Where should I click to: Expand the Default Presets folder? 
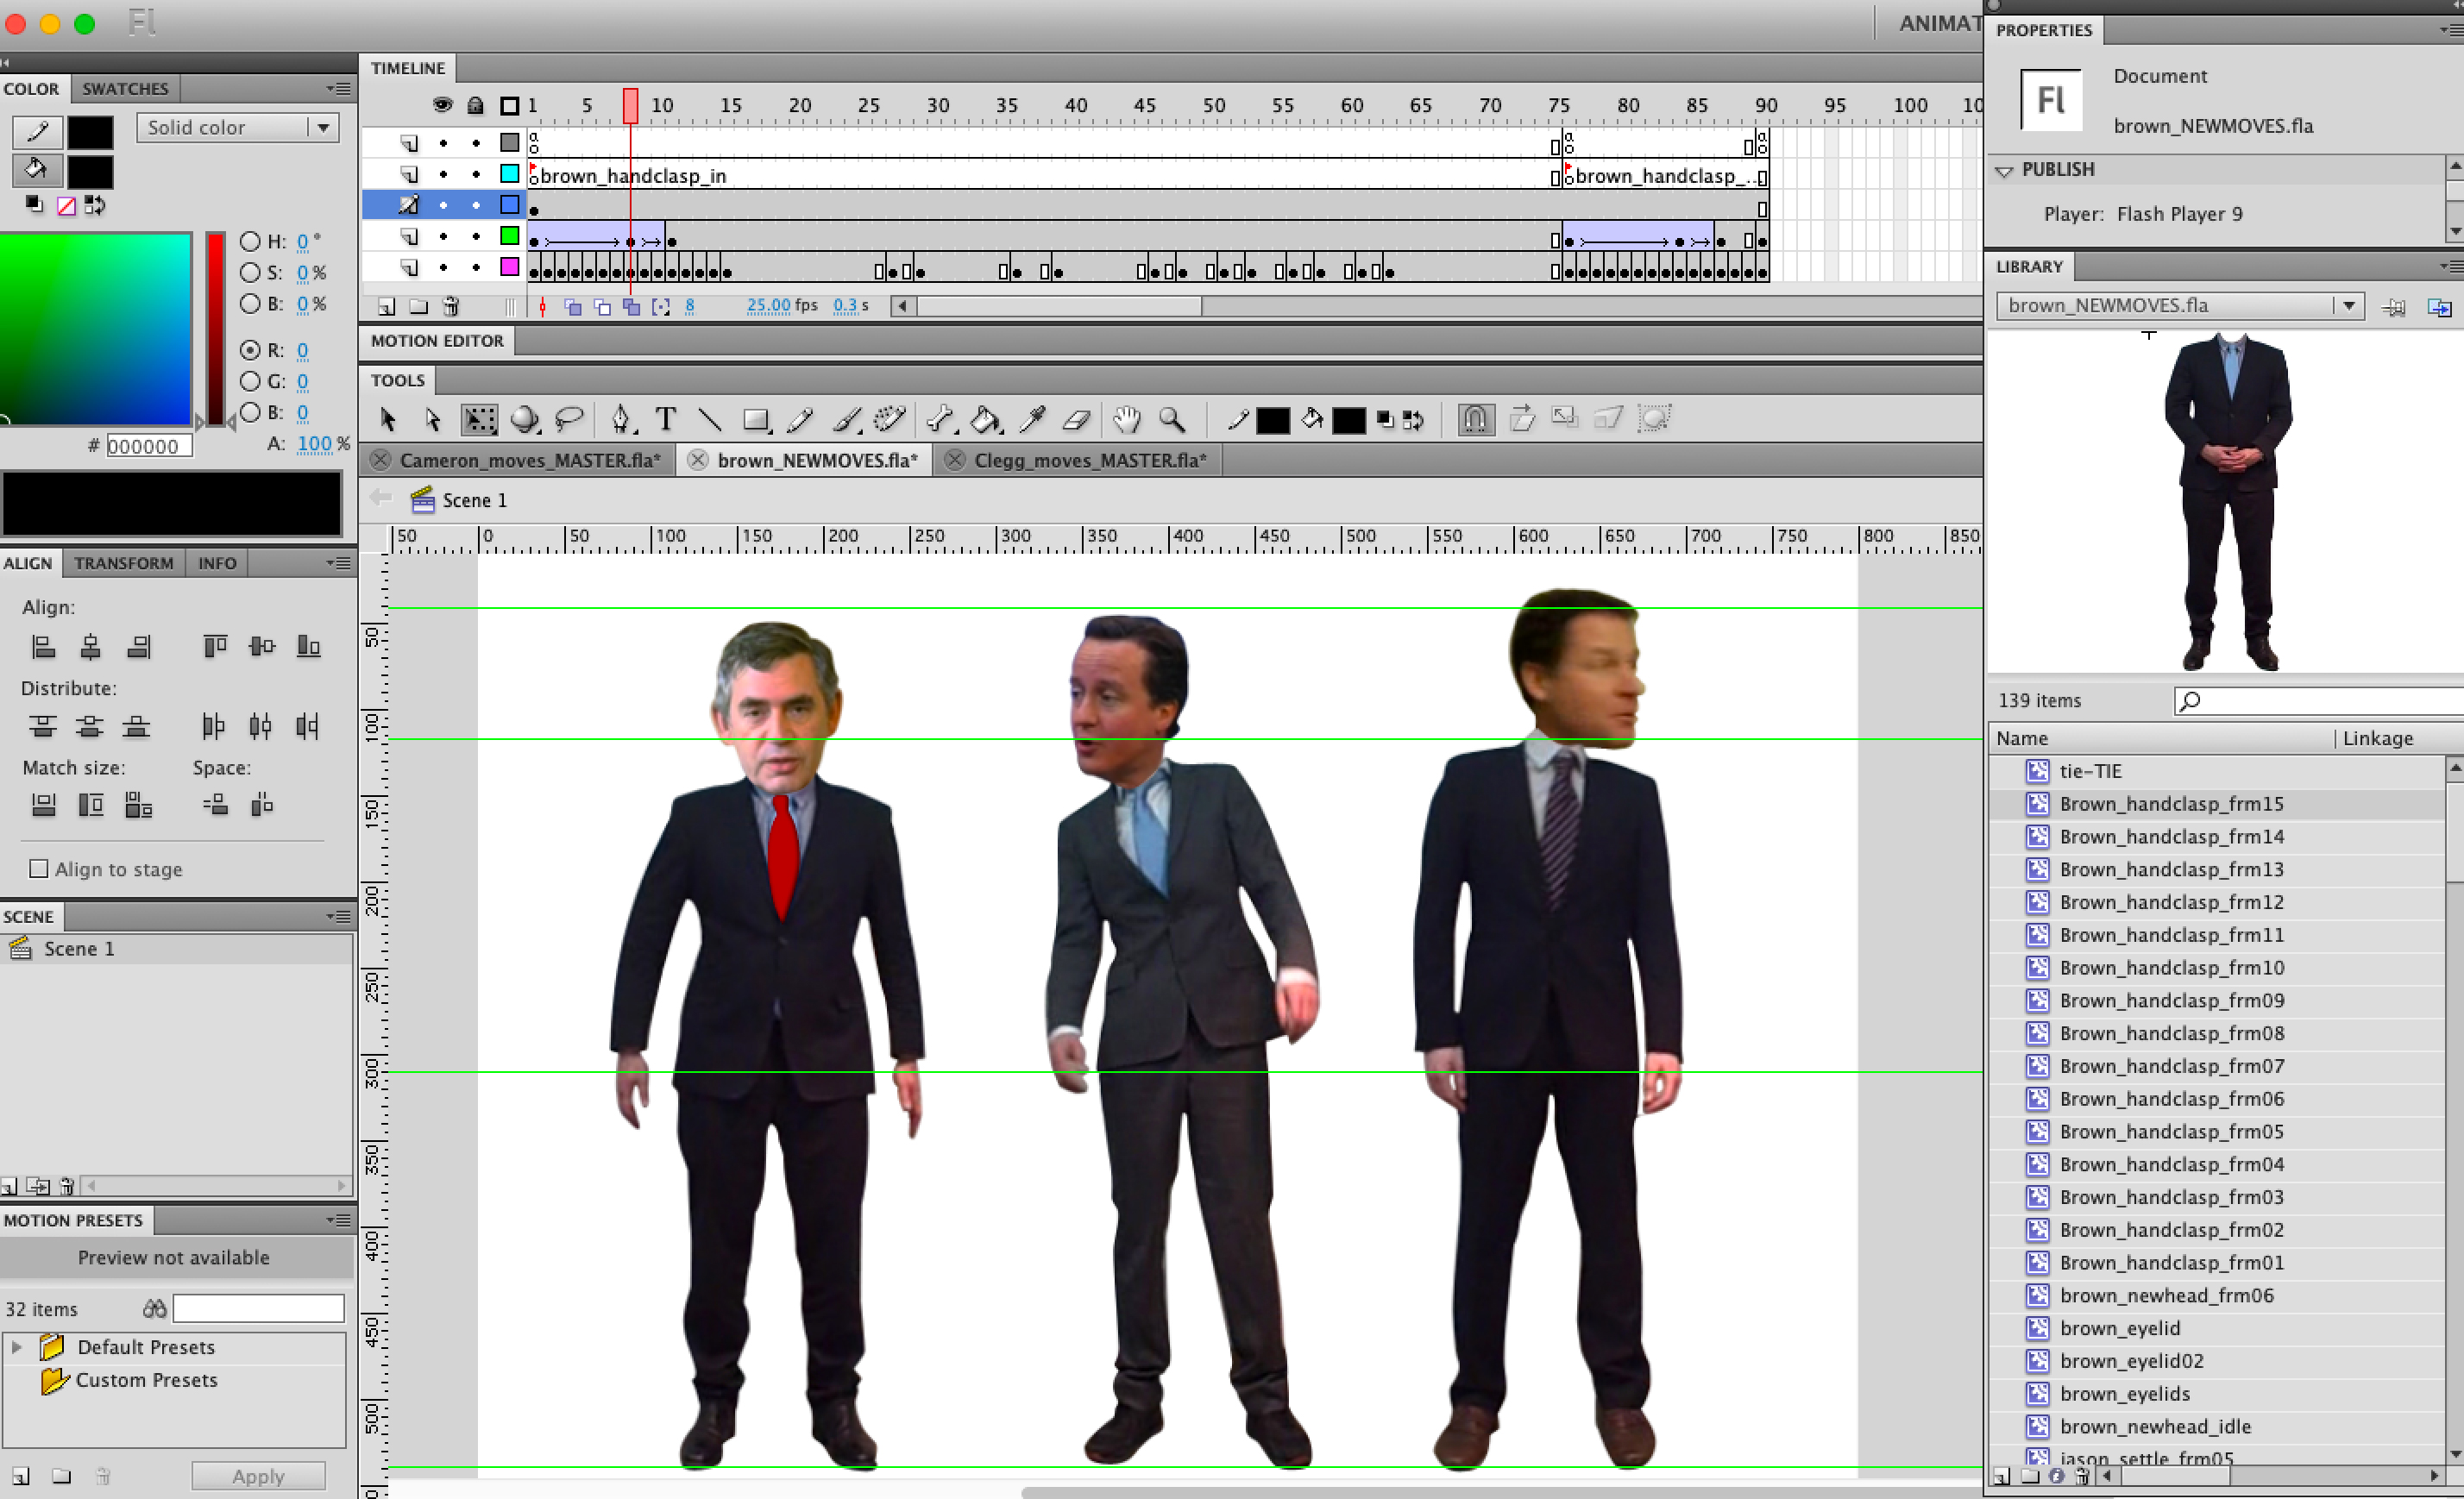[x=17, y=1346]
